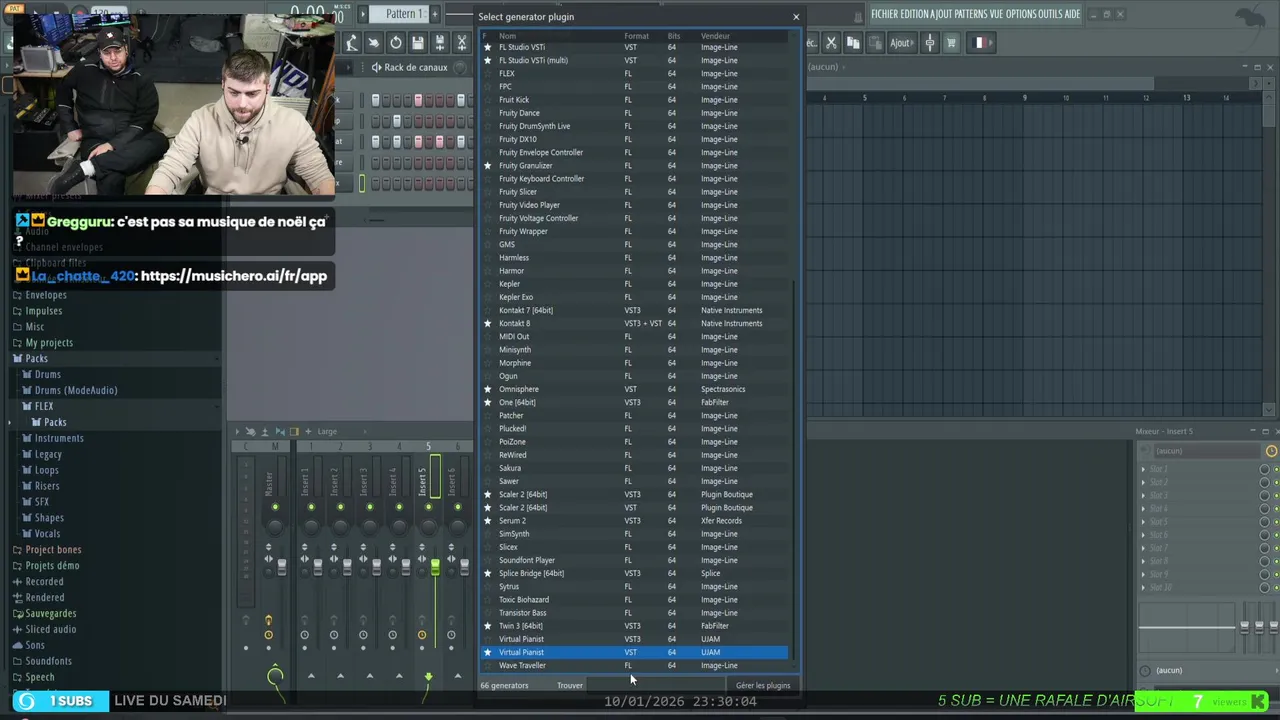Select Wave Traveller in plugin list
Viewport: 1280px width, 720px height.
coord(635,665)
